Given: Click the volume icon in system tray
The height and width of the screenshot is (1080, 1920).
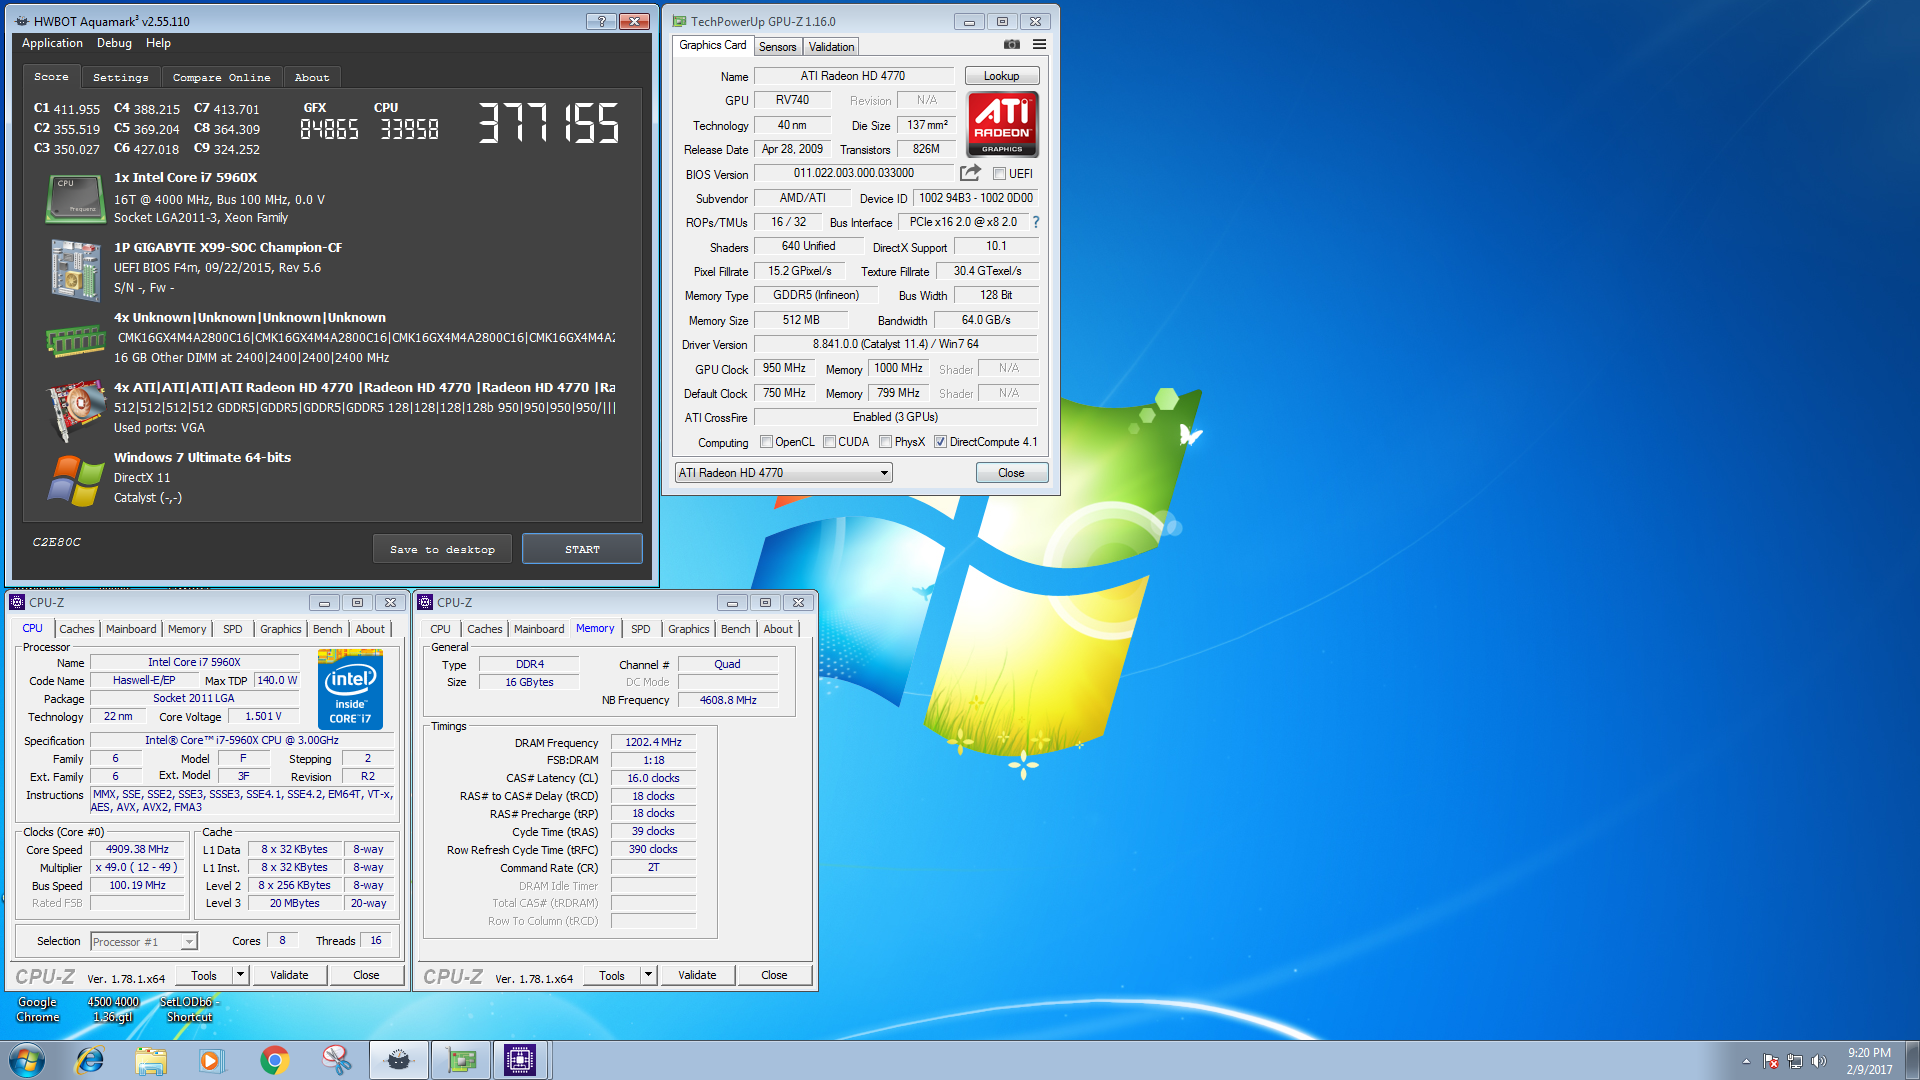Looking at the screenshot, I should click(1819, 1061).
